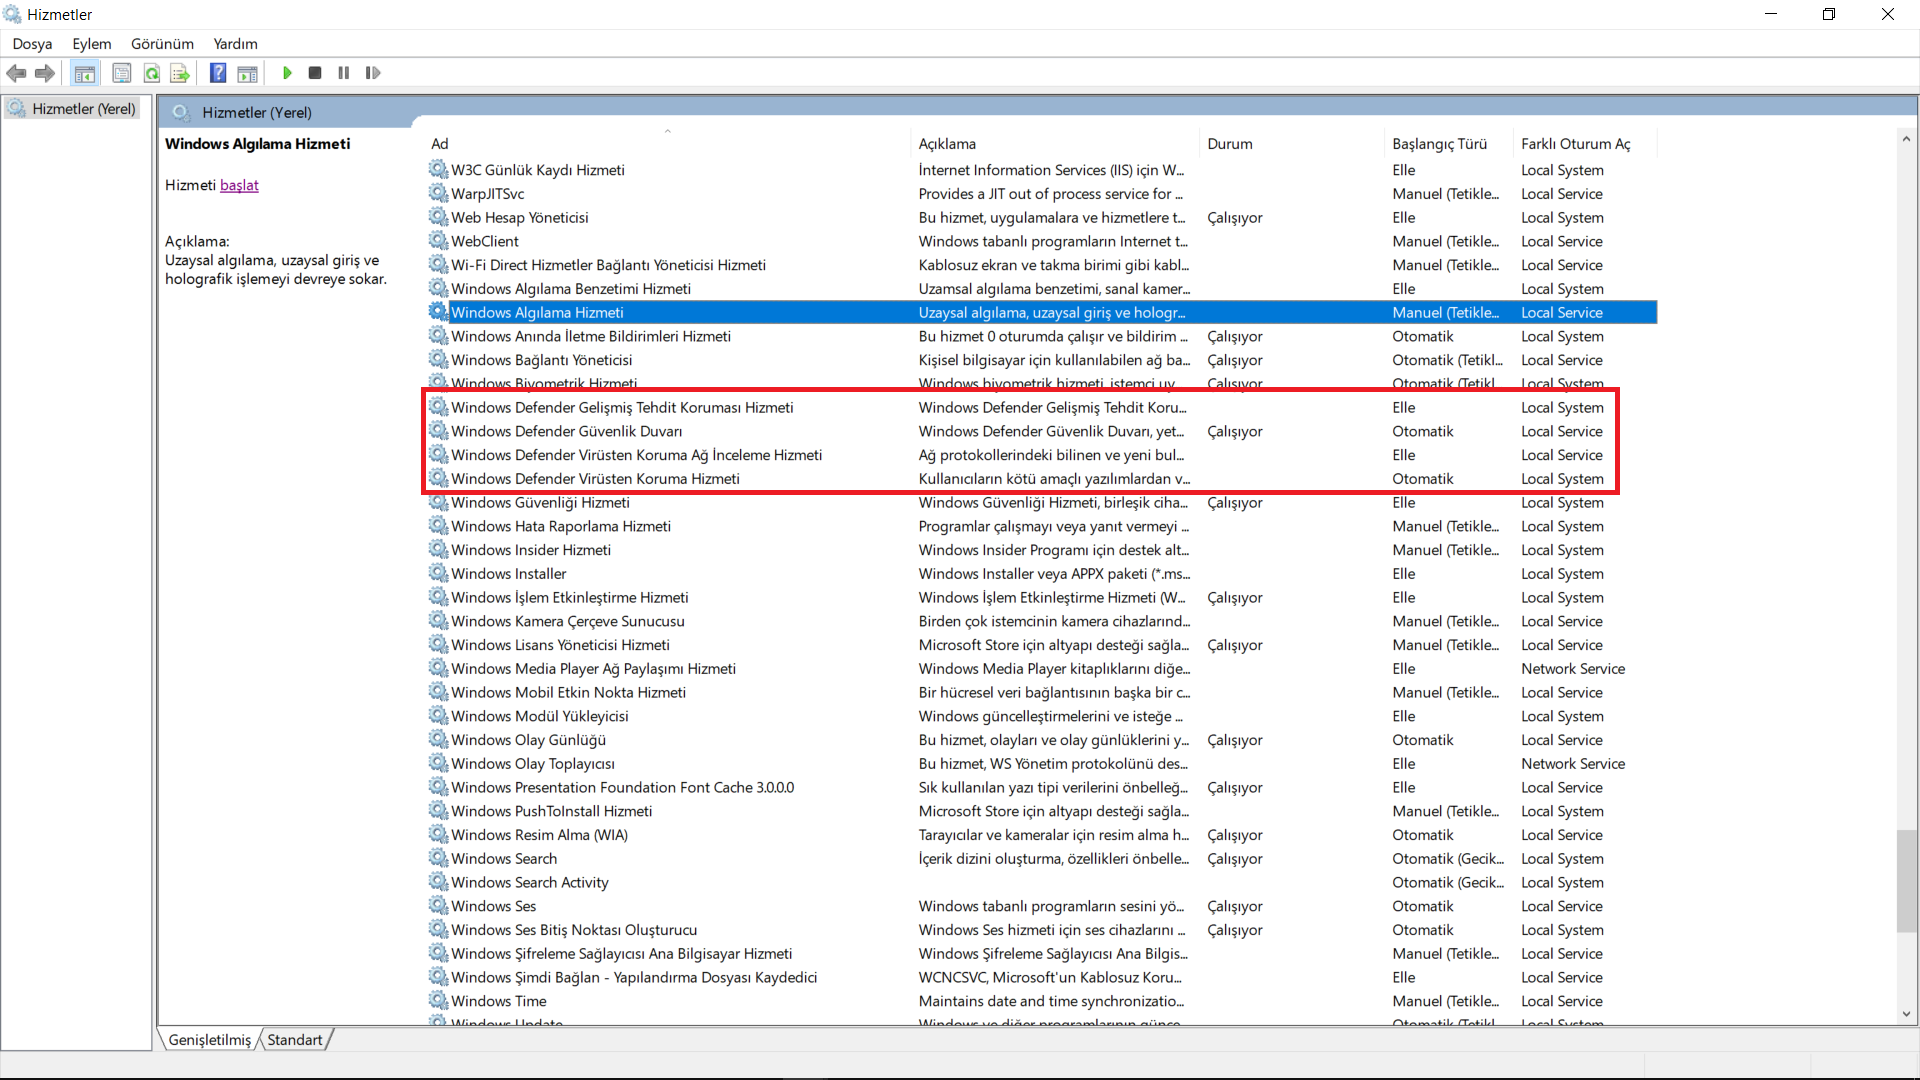Viewport: 1920px width, 1080px height.
Task: Click the green Start Service icon
Action: (x=287, y=73)
